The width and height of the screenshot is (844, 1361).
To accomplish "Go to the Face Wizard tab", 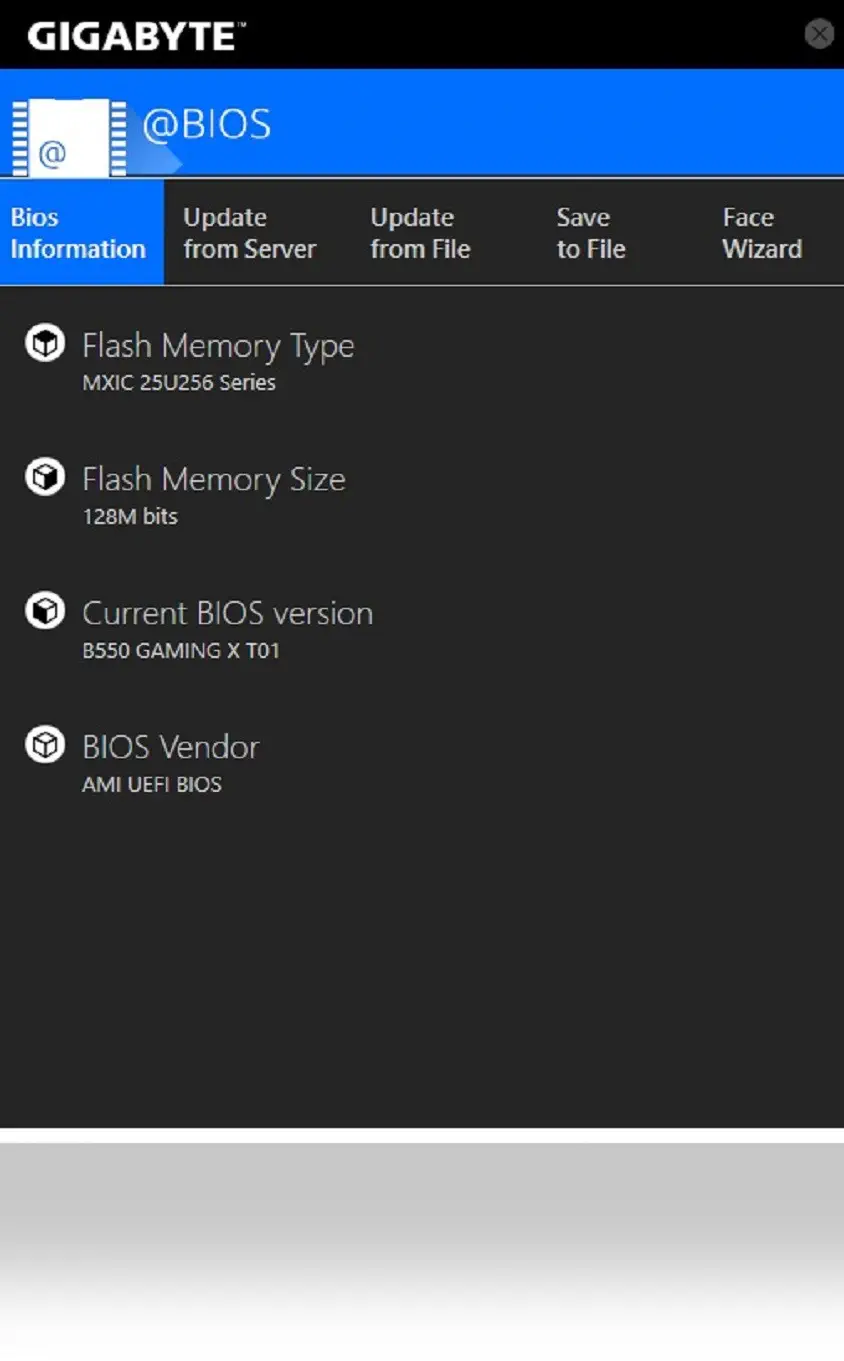I will [762, 233].
